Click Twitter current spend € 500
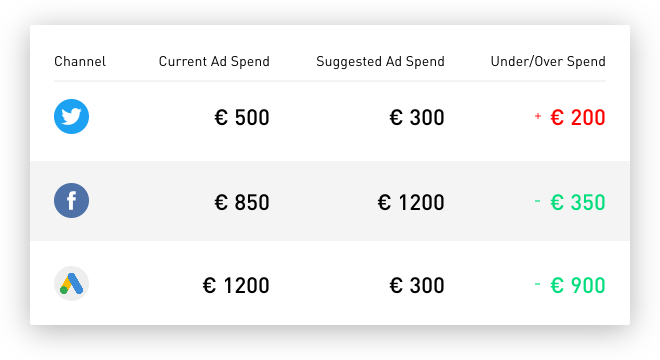Image resolution: width=660 pixels, height=360 pixels. pyautogui.click(x=242, y=117)
